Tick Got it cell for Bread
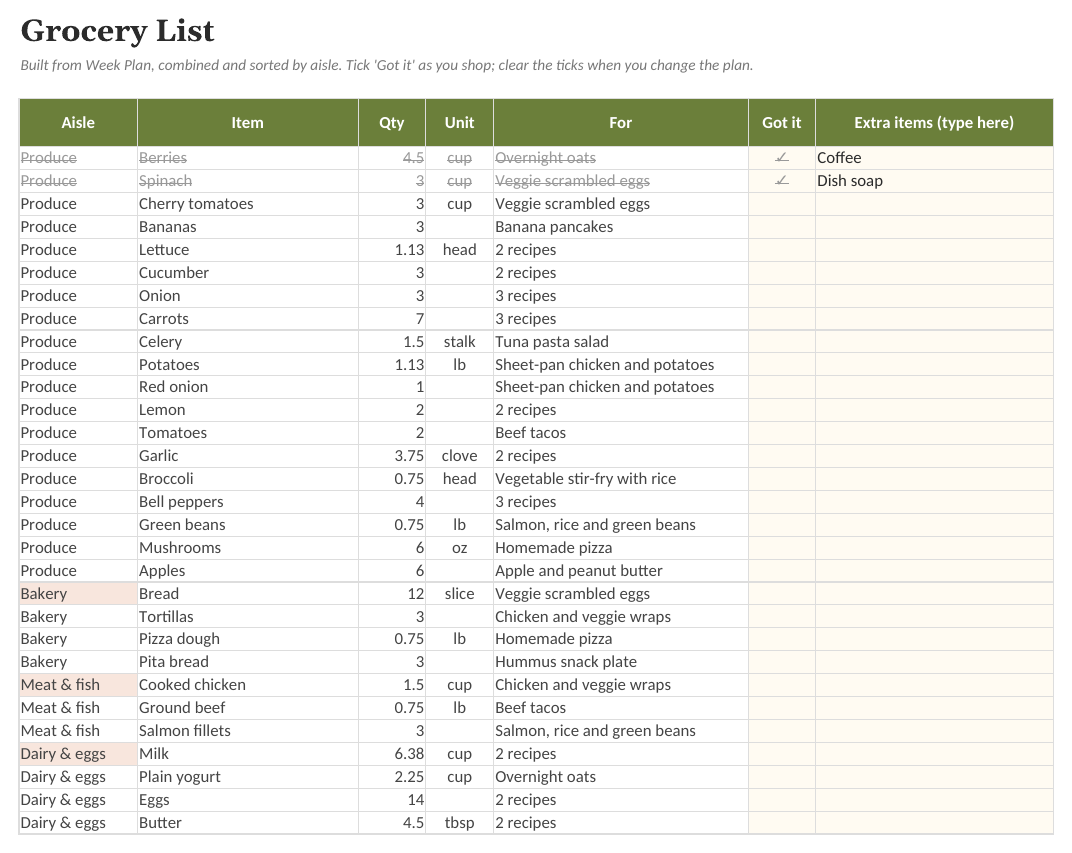 (x=781, y=593)
